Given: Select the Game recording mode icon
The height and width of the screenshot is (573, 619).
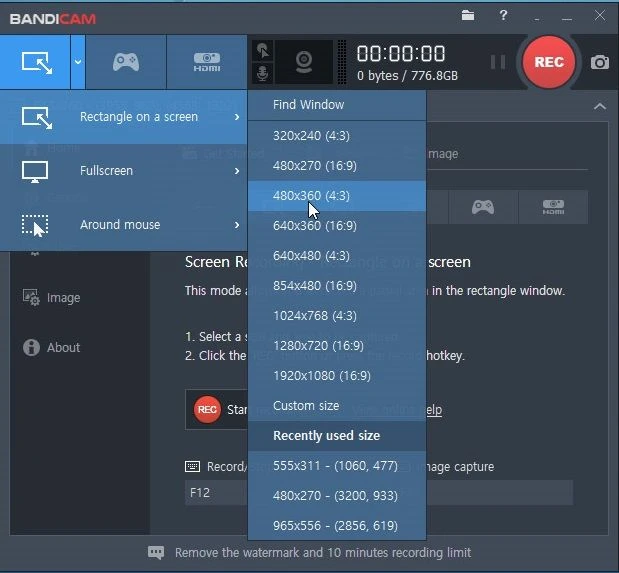Looking at the screenshot, I should pos(125,62).
